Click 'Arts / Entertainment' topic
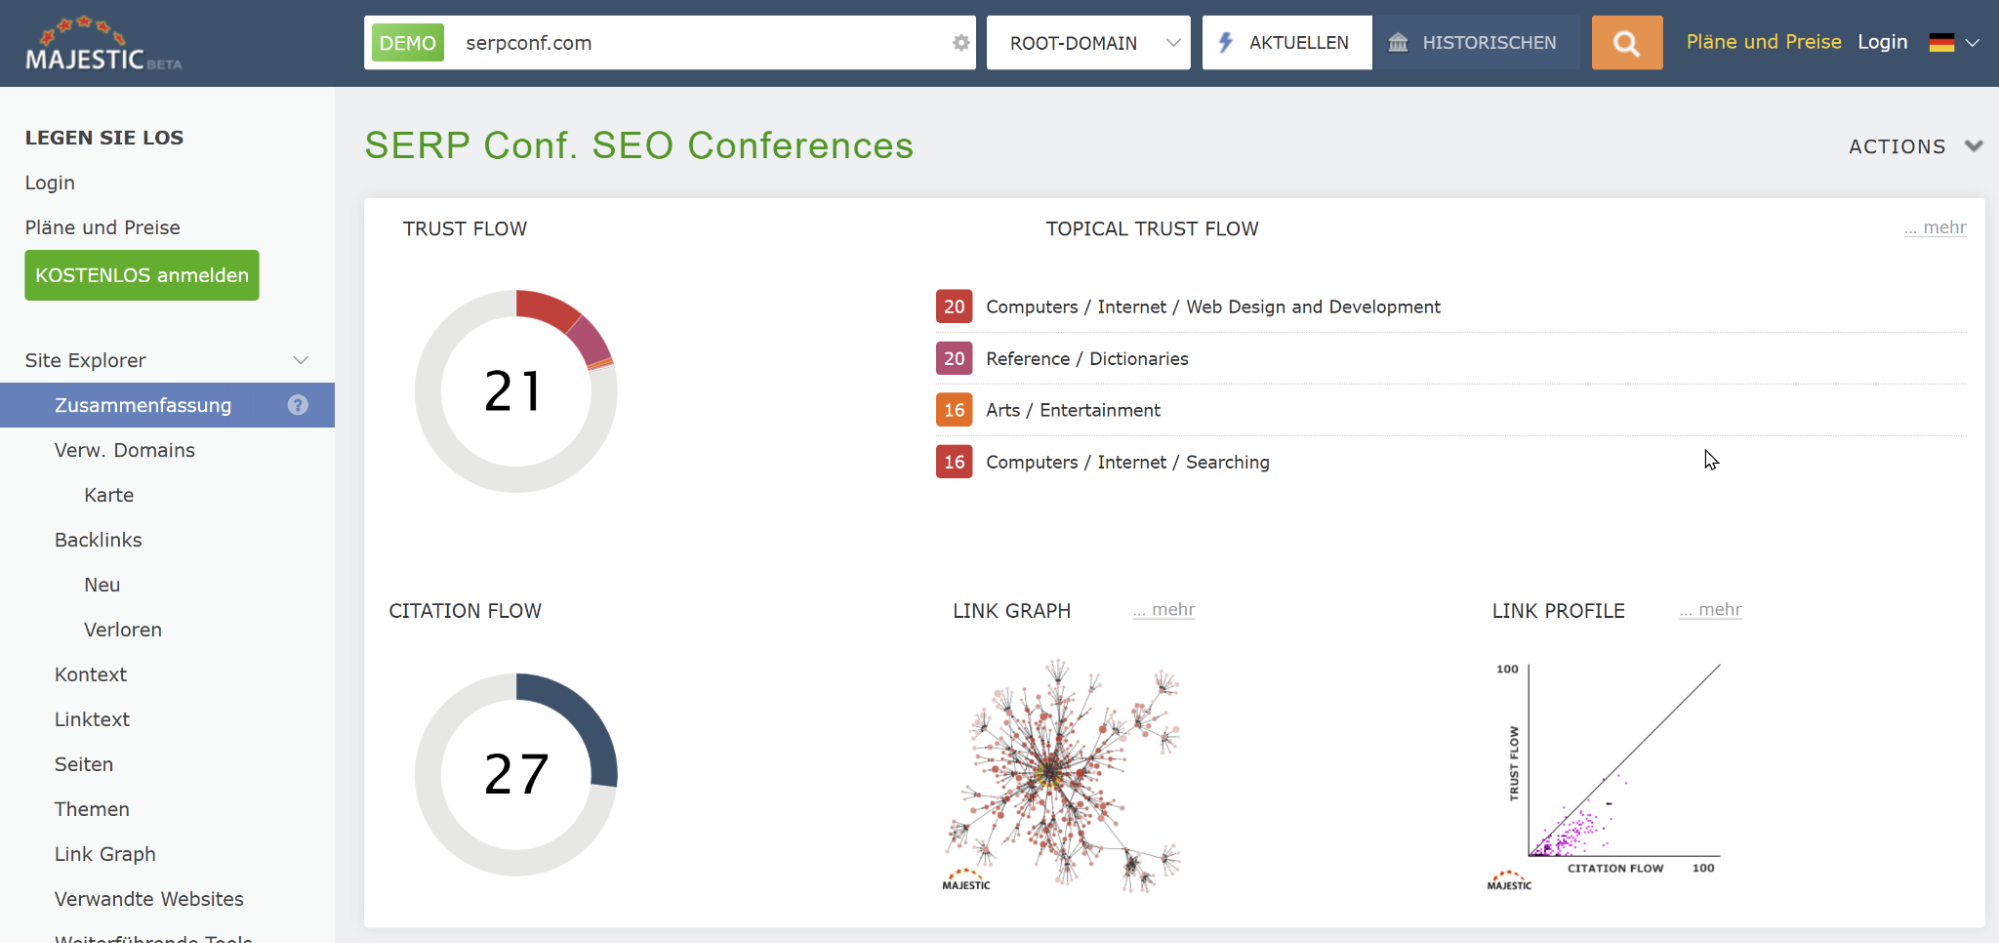The image size is (1999, 943). (x=1073, y=410)
